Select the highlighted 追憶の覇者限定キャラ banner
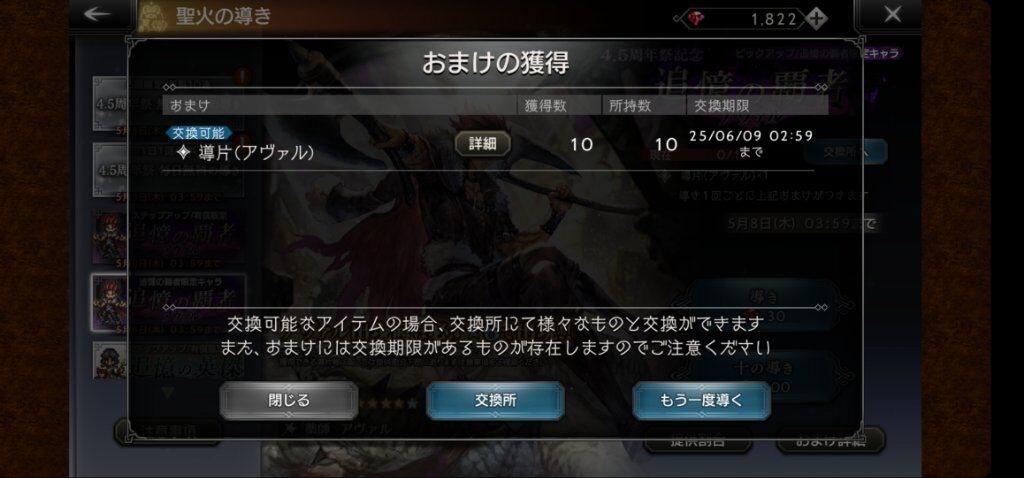Viewport: 1024px width, 478px height. point(110,303)
